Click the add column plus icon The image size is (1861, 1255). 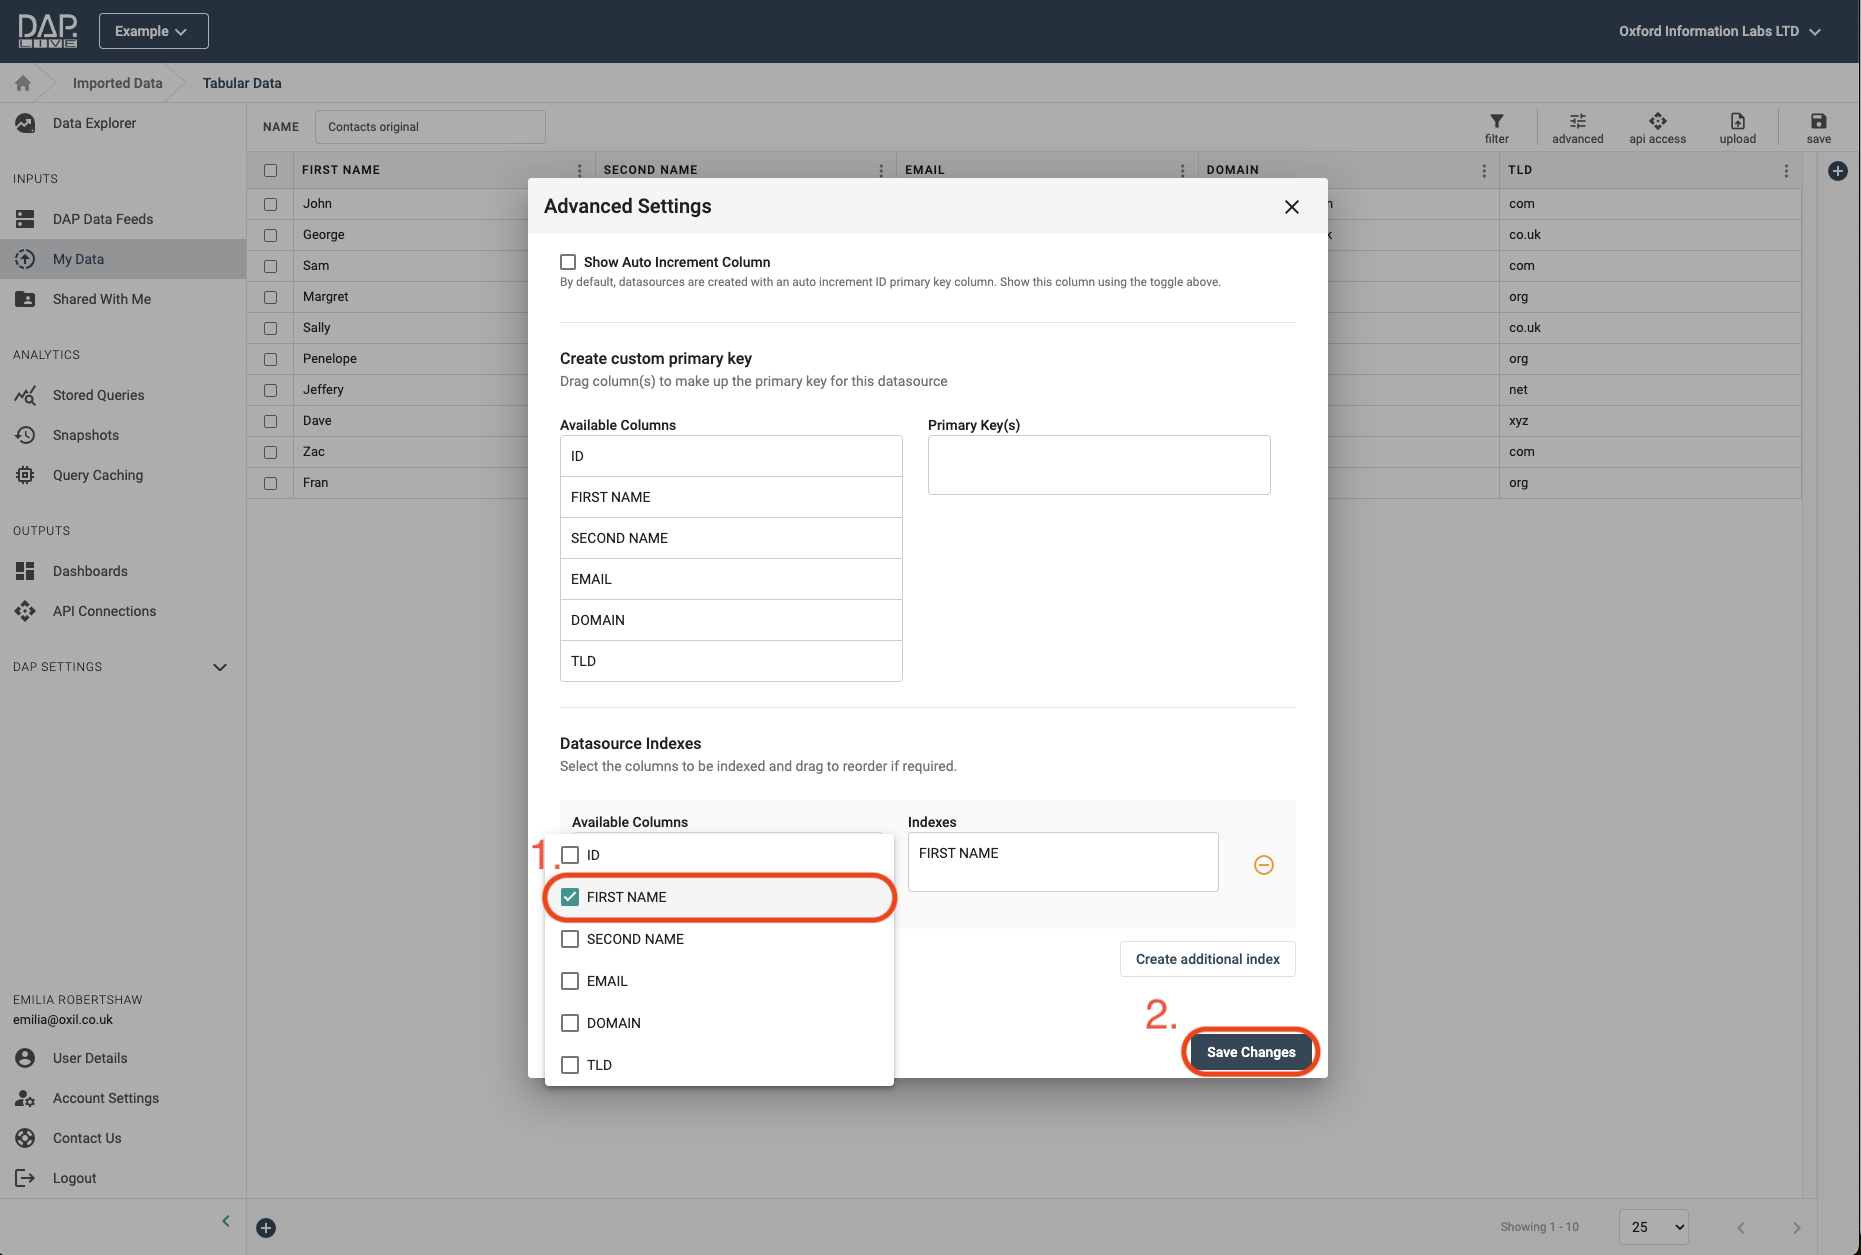(x=1837, y=171)
